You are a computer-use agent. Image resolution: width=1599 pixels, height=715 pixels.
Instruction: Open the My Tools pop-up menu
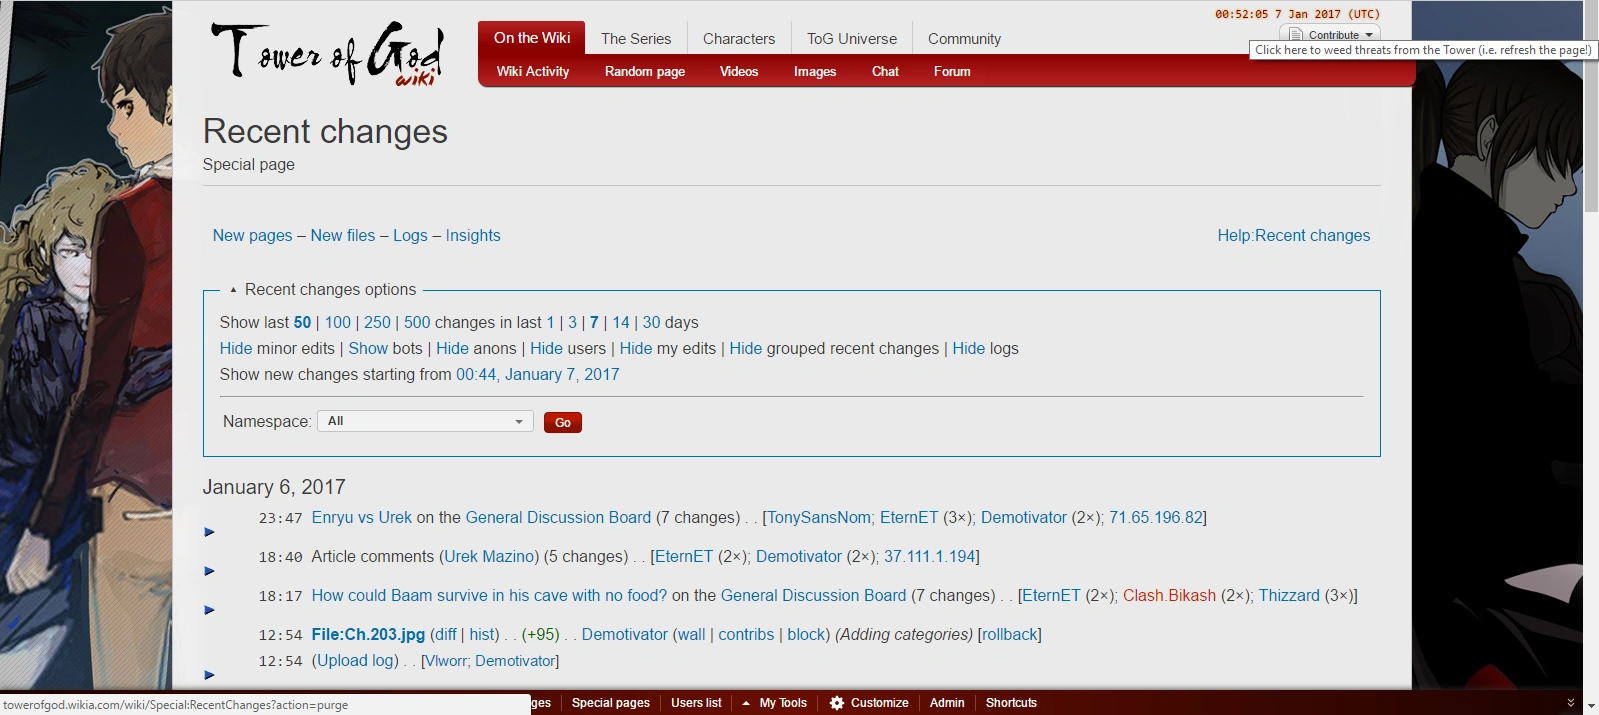[774, 703]
